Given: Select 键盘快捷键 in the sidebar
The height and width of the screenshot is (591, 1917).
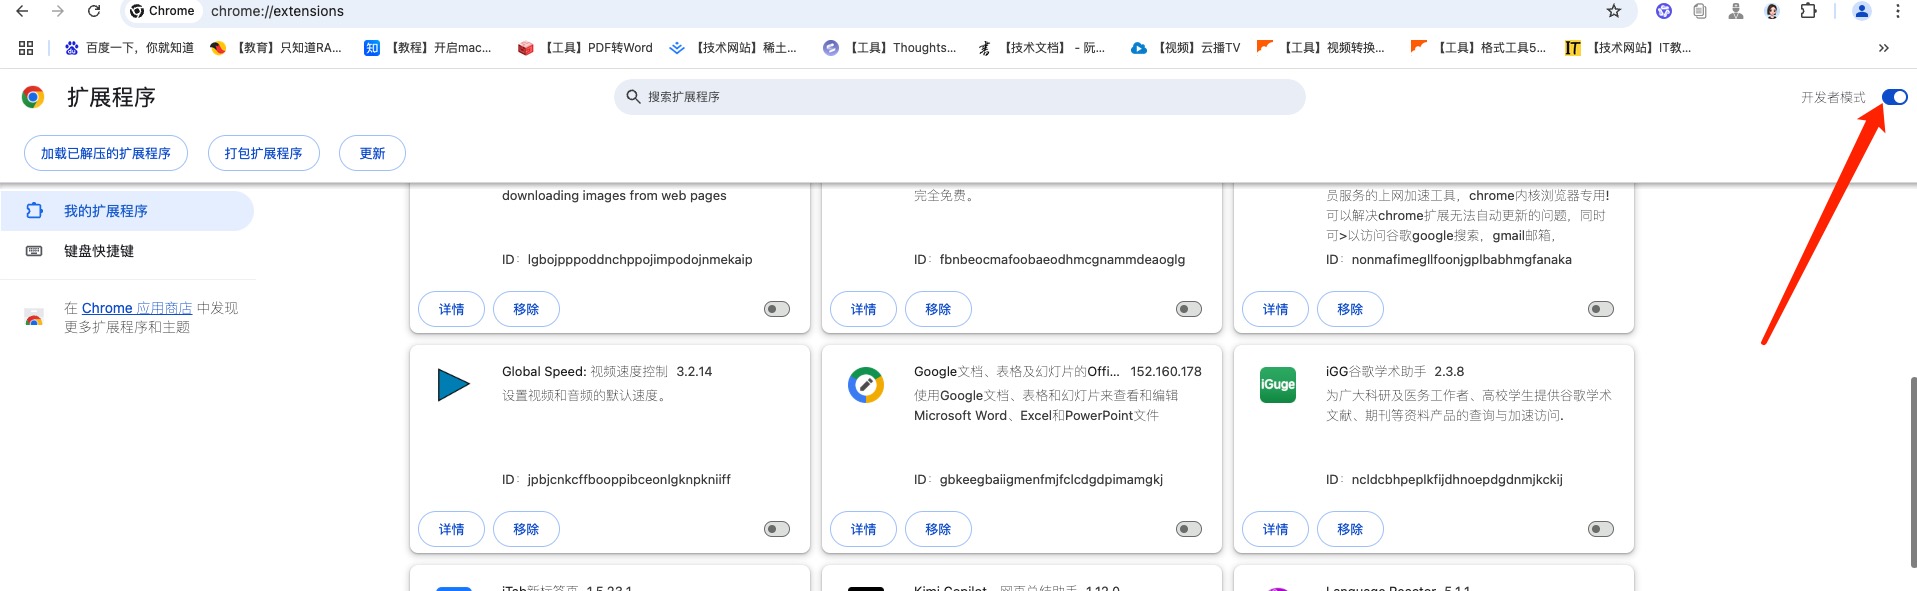Looking at the screenshot, I should tap(99, 251).
